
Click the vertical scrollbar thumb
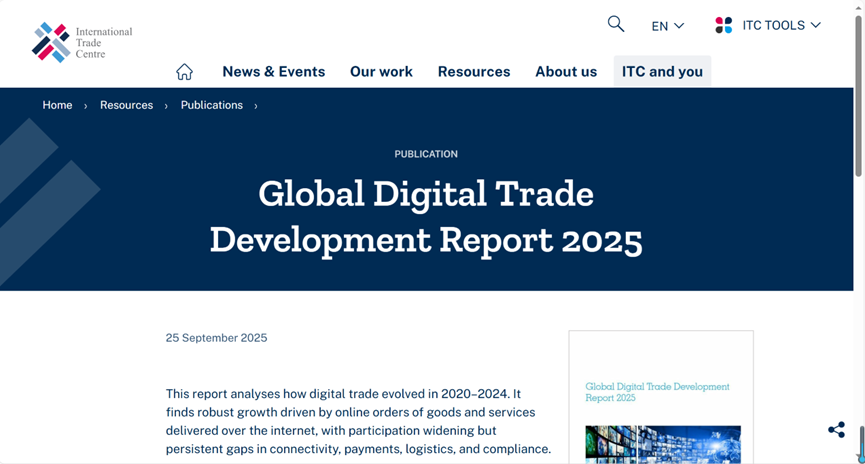click(858, 95)
